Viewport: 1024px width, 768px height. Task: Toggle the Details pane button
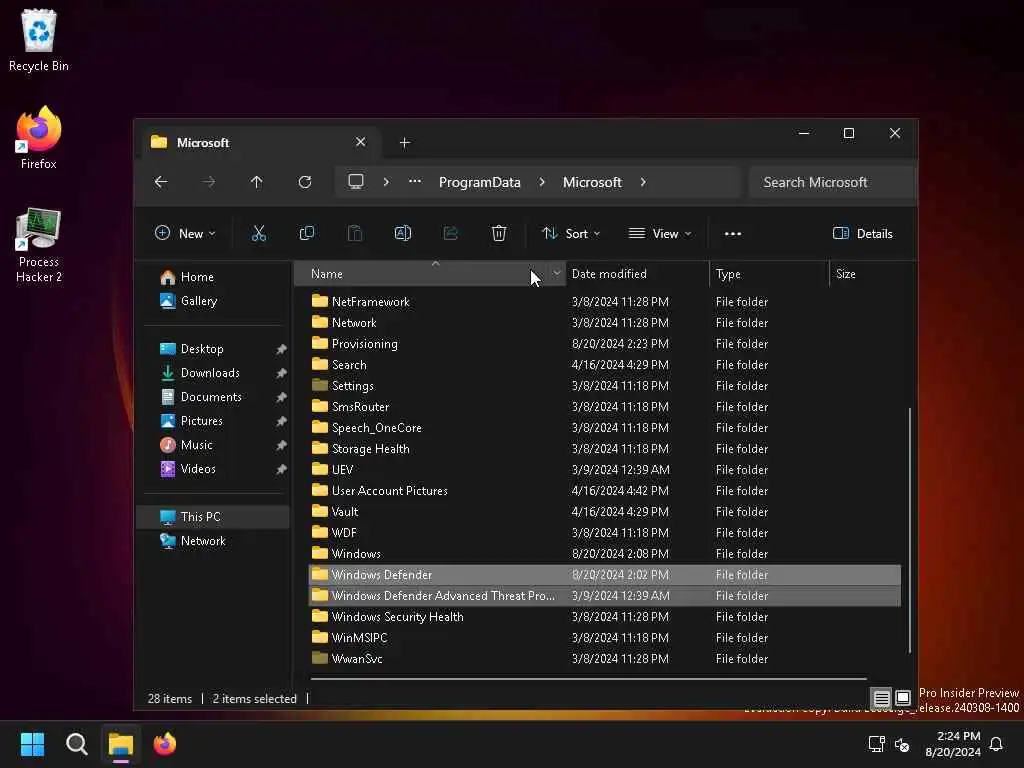[x=863, y=233]
